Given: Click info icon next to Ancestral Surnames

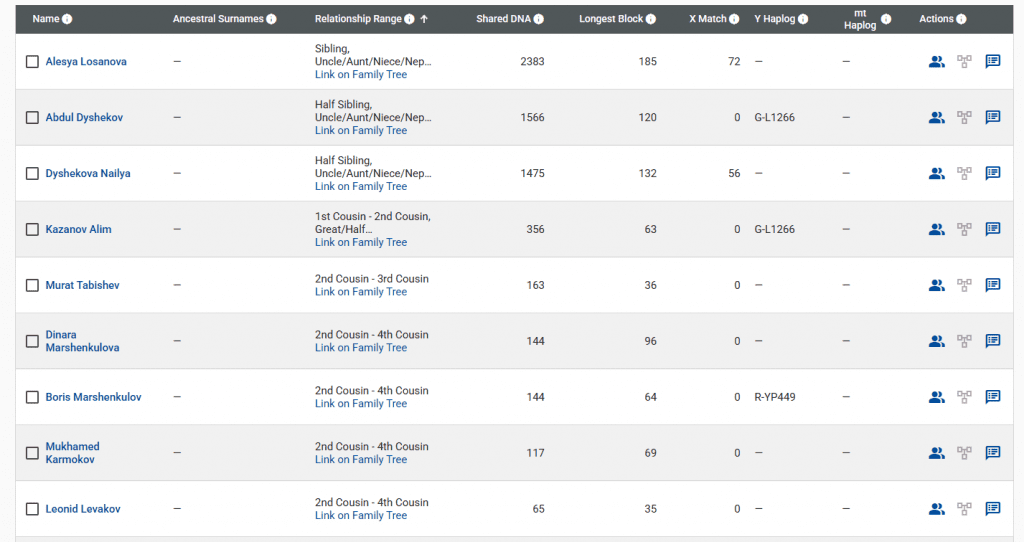Looking at the screenshot, I should point(271,19).
